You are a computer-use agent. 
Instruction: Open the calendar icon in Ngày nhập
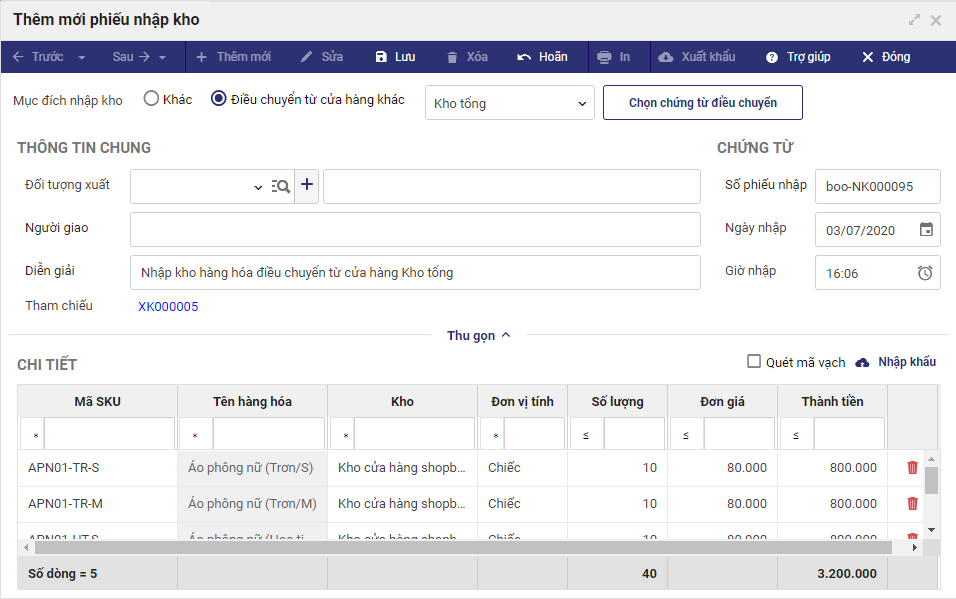point(926,229)
